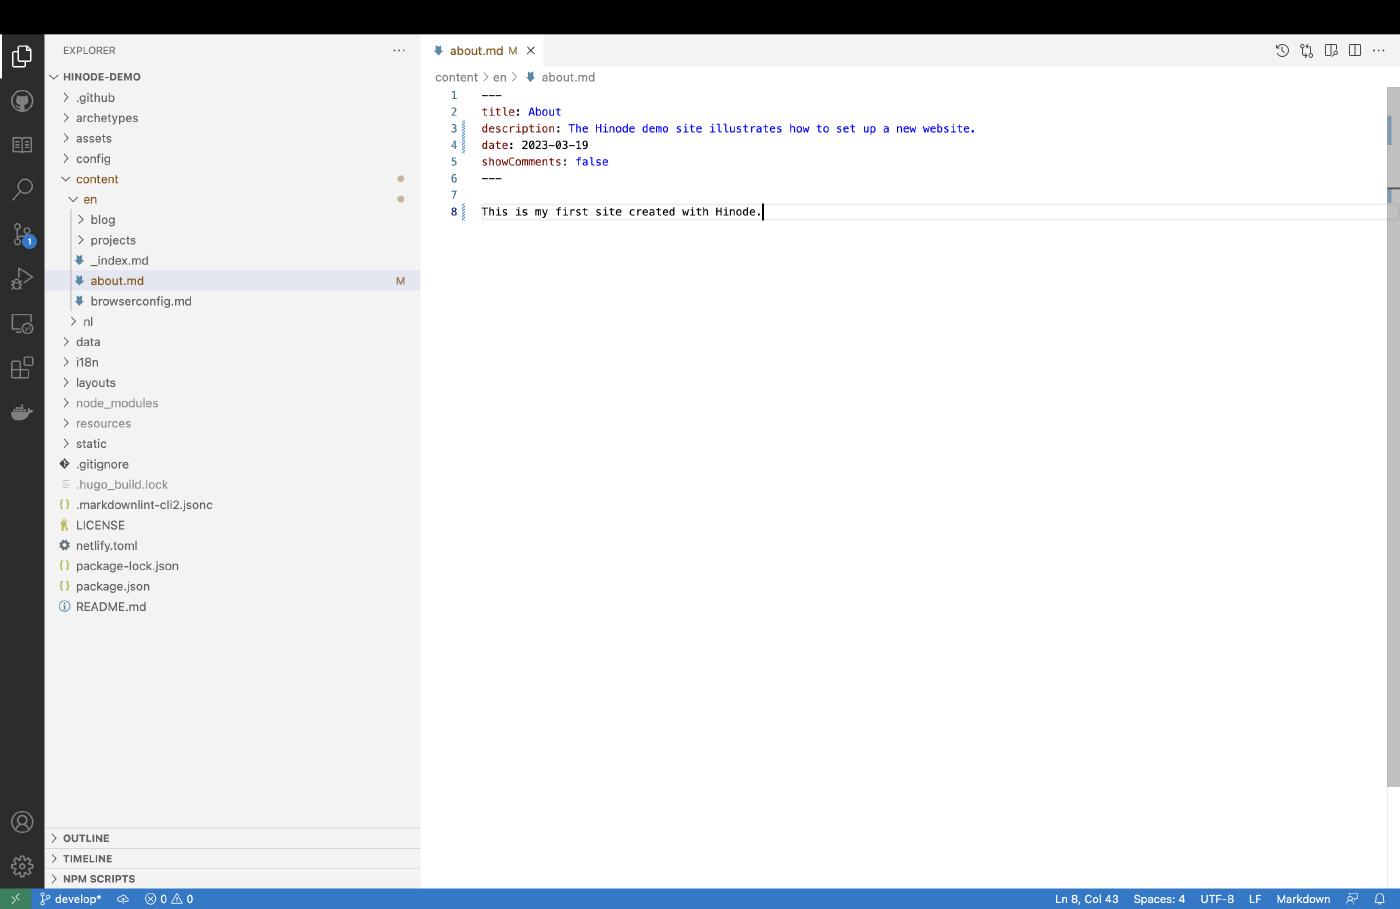The height and width of the screenshot is (909, 1400).
Task: Open changes compare icon in editor toolbar
Action: (1306, 50)
